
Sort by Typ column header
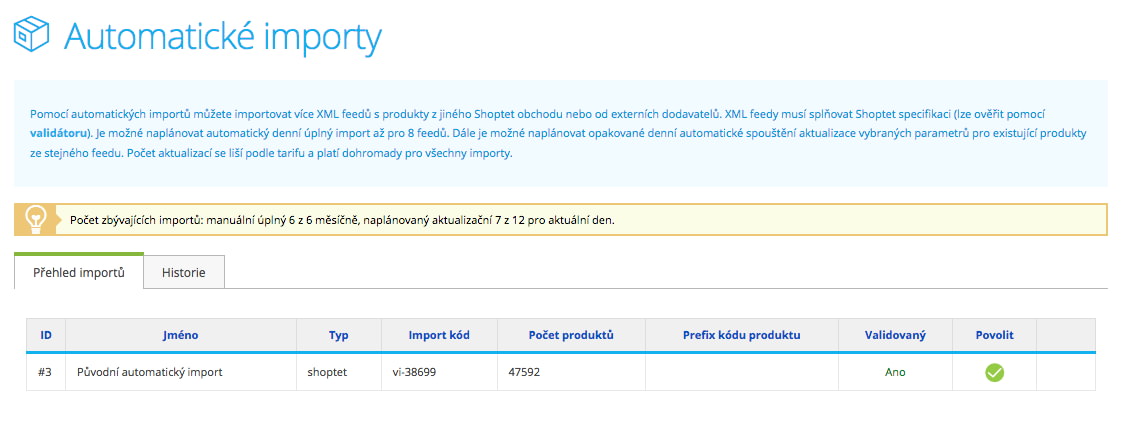pyautogui.click(x=339, y=335)
